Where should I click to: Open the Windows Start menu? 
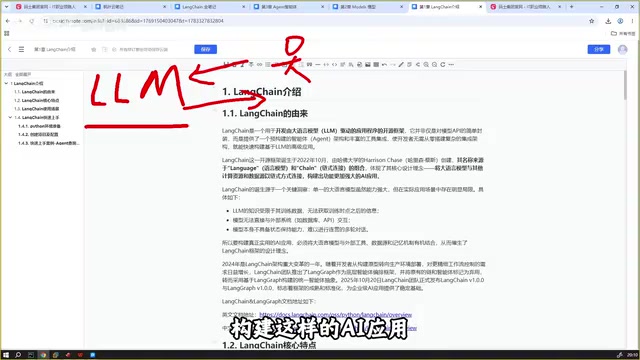click(6, 355)
